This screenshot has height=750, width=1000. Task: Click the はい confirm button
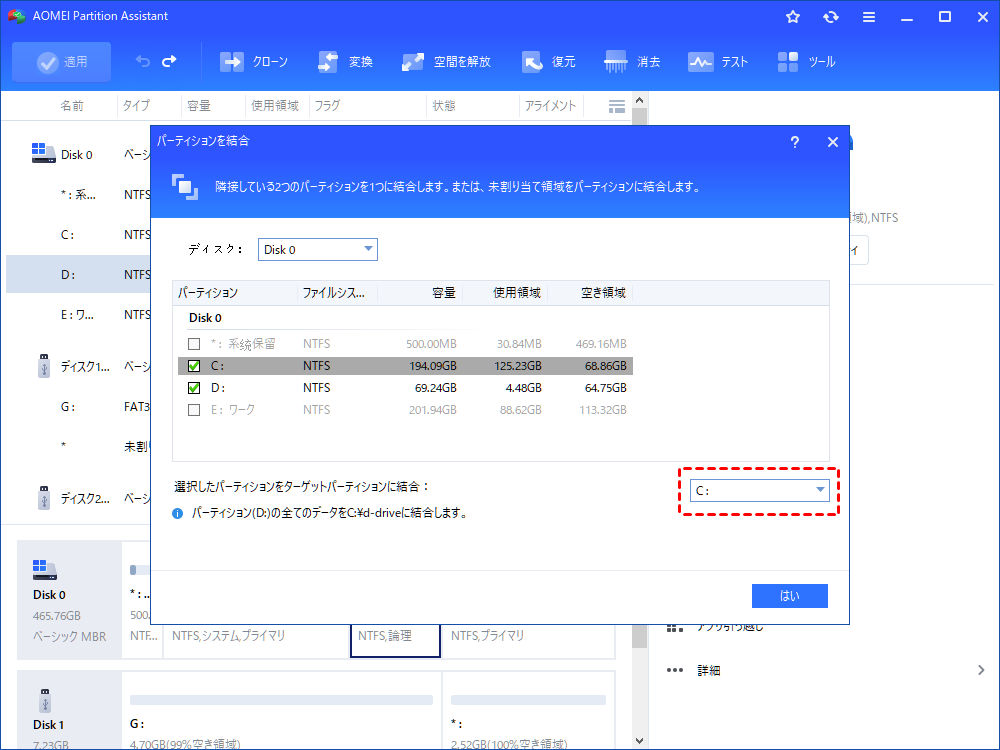[790, 596]
